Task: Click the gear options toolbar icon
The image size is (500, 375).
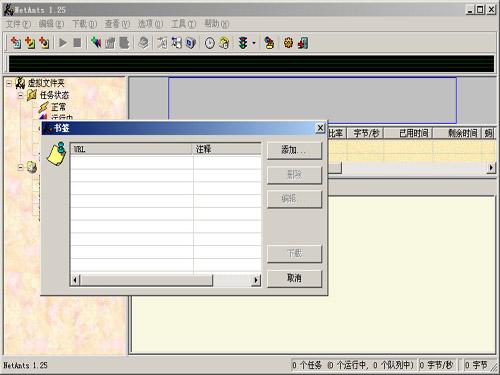Action: pyautogui.click(x=288, y=43)
